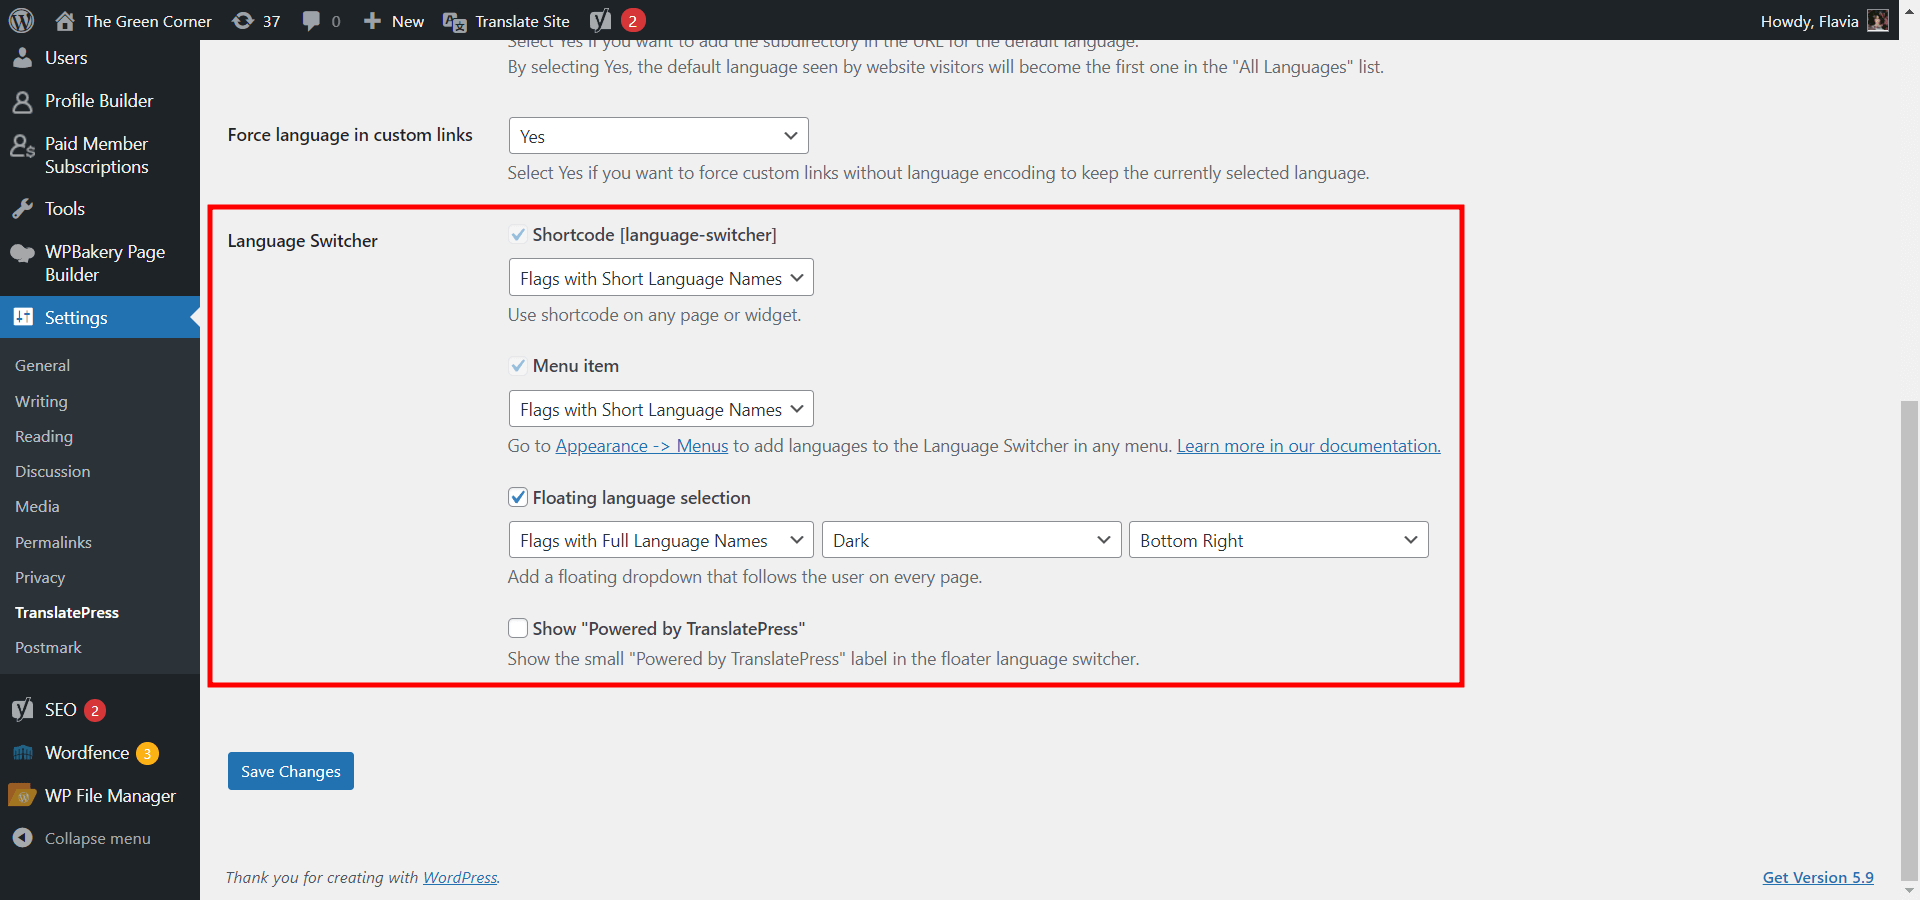The image size is (1920, 900).
Task: Click the Translate Site icon in admin bar
Action: [x=454, y=21]
